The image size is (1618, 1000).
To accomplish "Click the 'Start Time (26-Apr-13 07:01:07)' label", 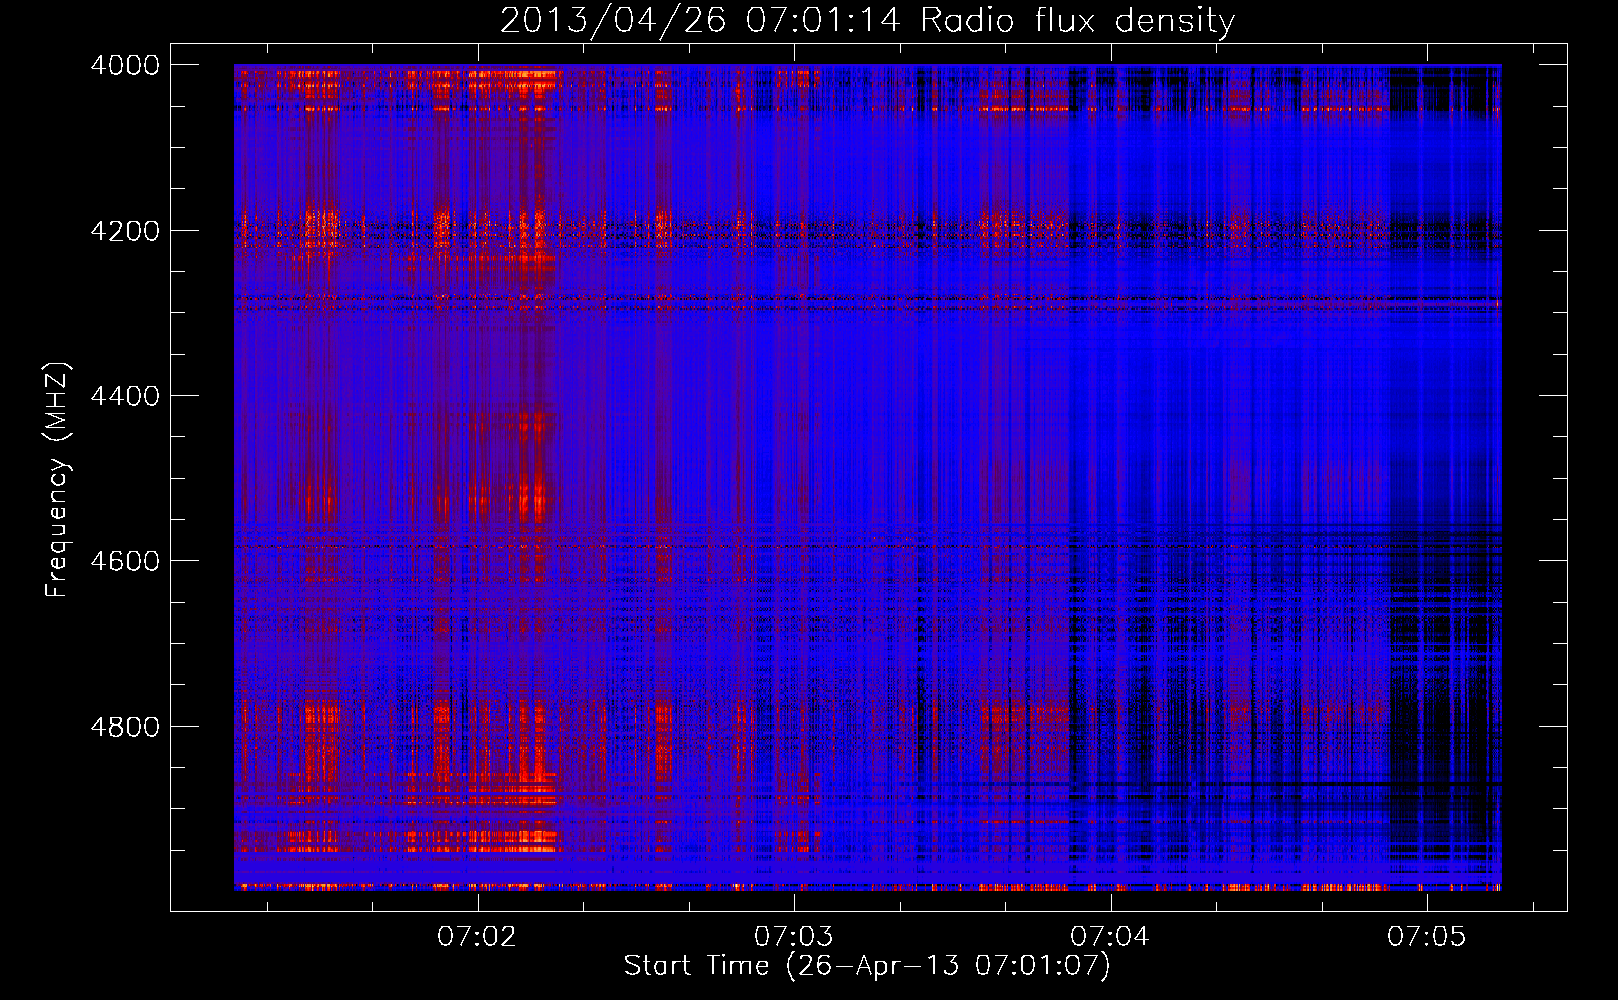I will tap(867, 966).
